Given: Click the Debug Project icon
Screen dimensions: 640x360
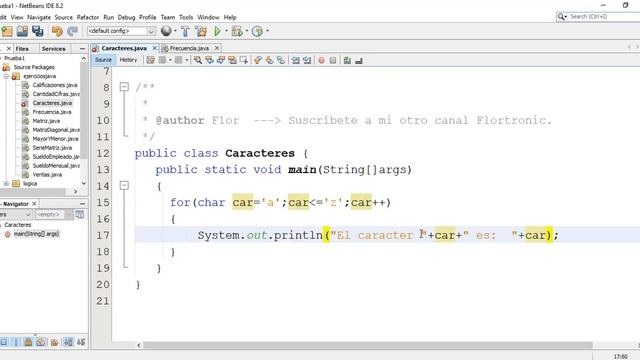Looking at the screenshot, I should pyautogui.click(x=237, y=31).
